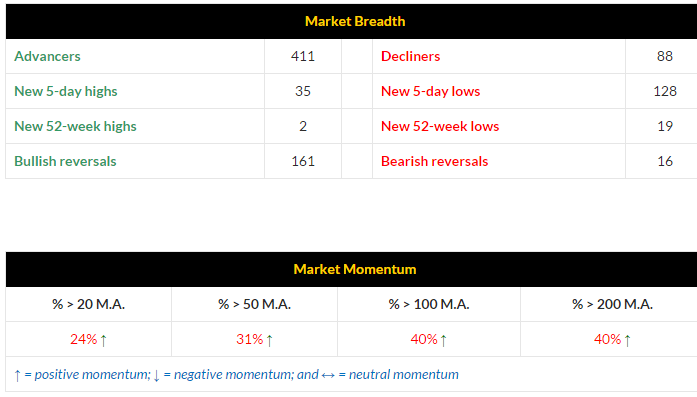Click the % > 50 M.A. column heading
The width and height of the screenshot is (697, 397).
[x=254, y=305]
